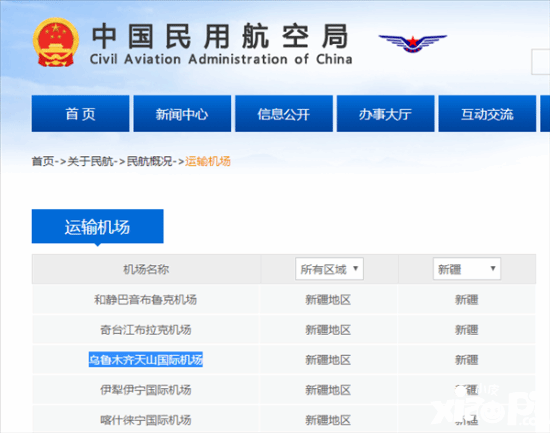
Task: Click the 运输机场 section header tab
Action: pyautogui.click(x=98, y=226)
